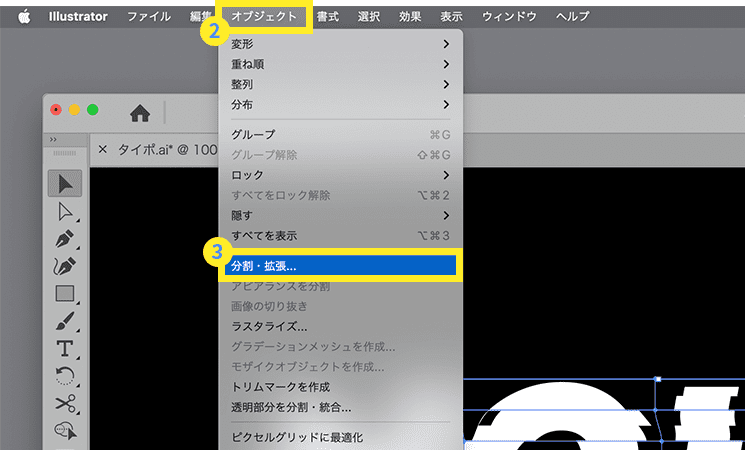Viewport: 745px width, 450px height.
Task: Open the 選択 menu
Action: pyautogui.click(x=369, y=17)
